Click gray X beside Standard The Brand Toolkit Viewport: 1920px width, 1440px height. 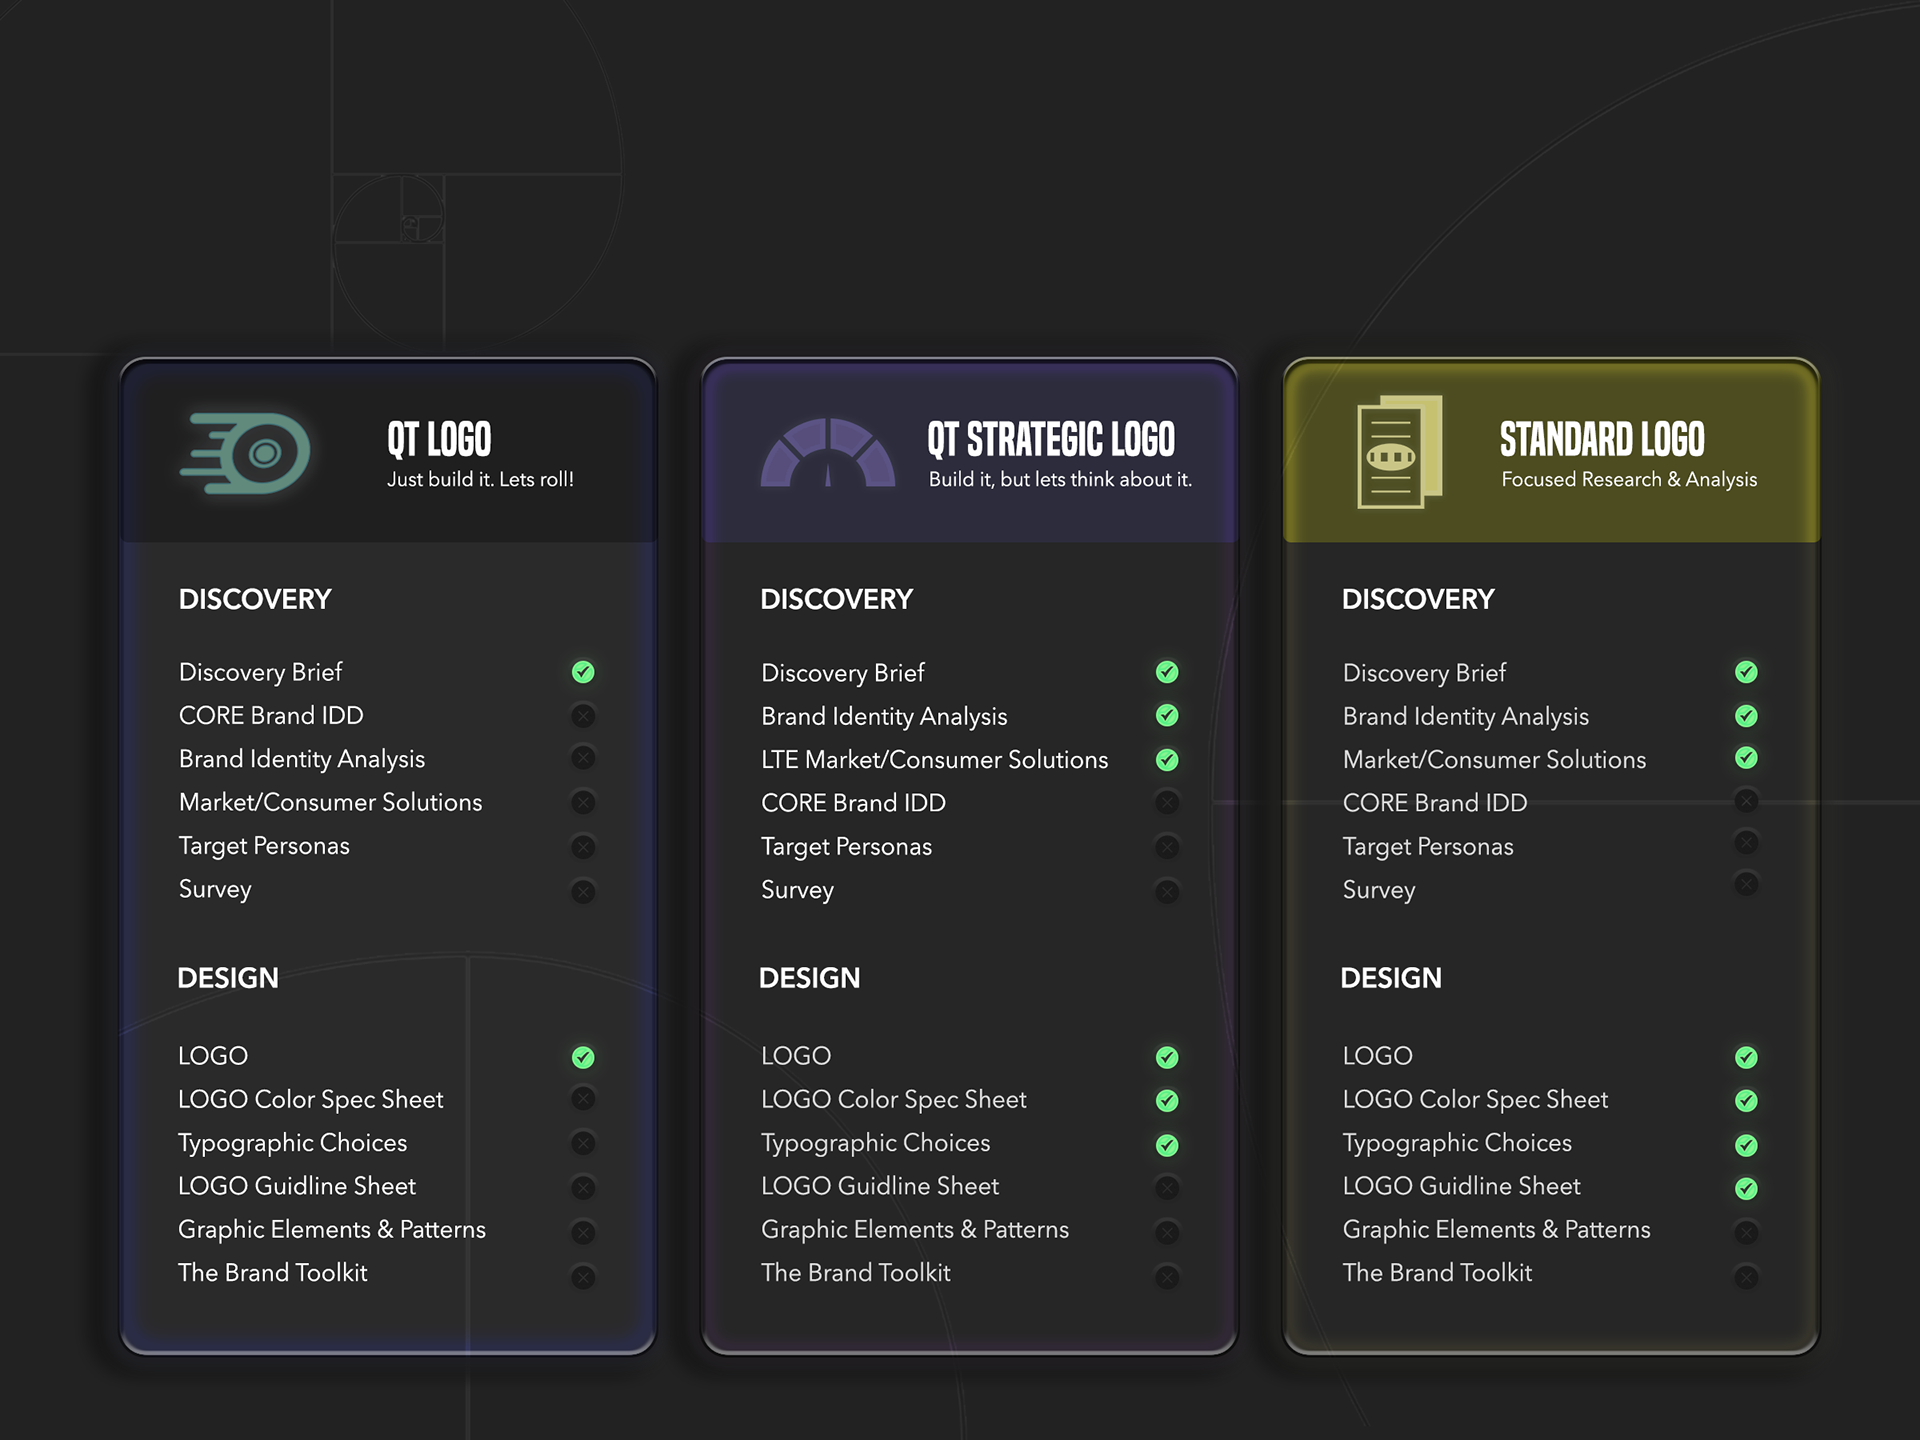tap(1746, 1276)
